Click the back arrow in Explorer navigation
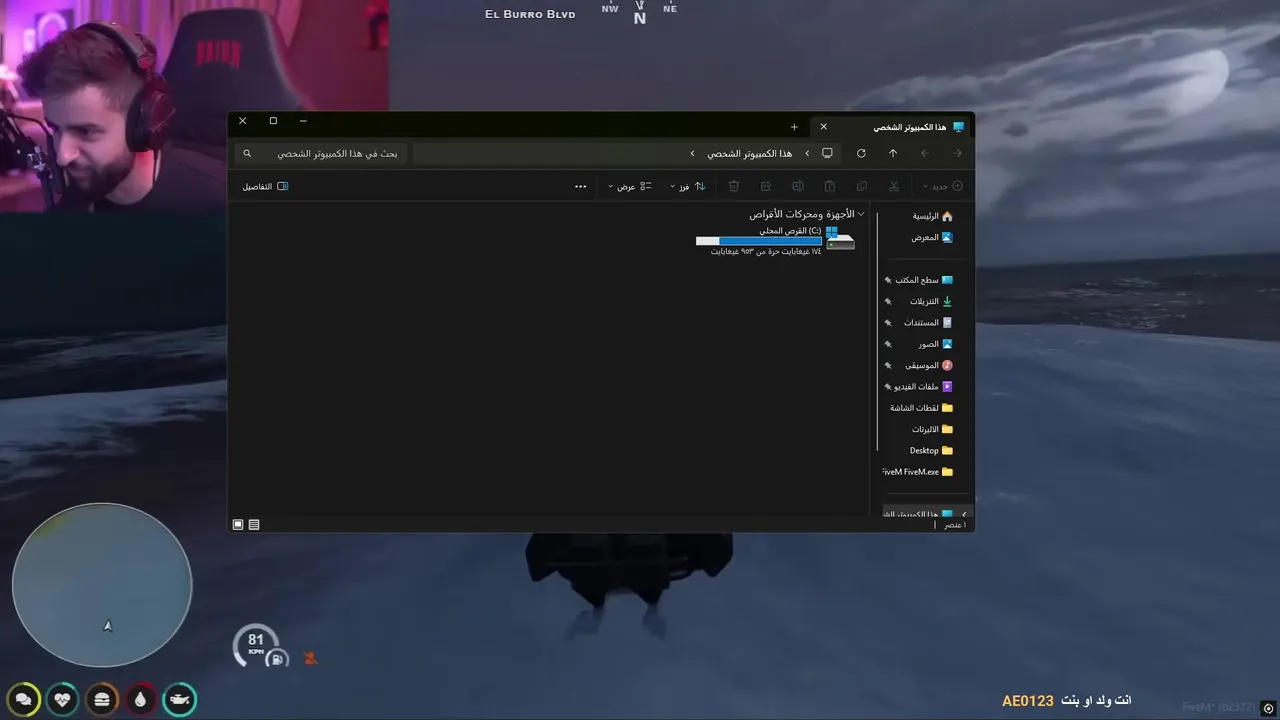Viewport: 1280px width, 720px height. point(958,153)
